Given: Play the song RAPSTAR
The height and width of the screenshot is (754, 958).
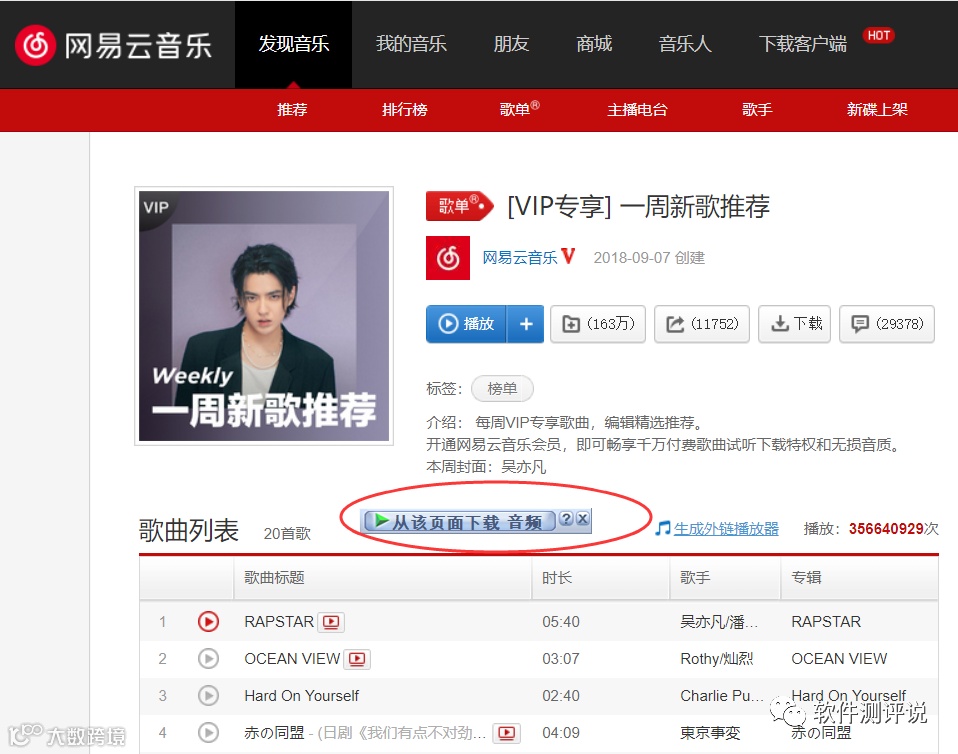Looking at the screenshot, I should (208, 622).
